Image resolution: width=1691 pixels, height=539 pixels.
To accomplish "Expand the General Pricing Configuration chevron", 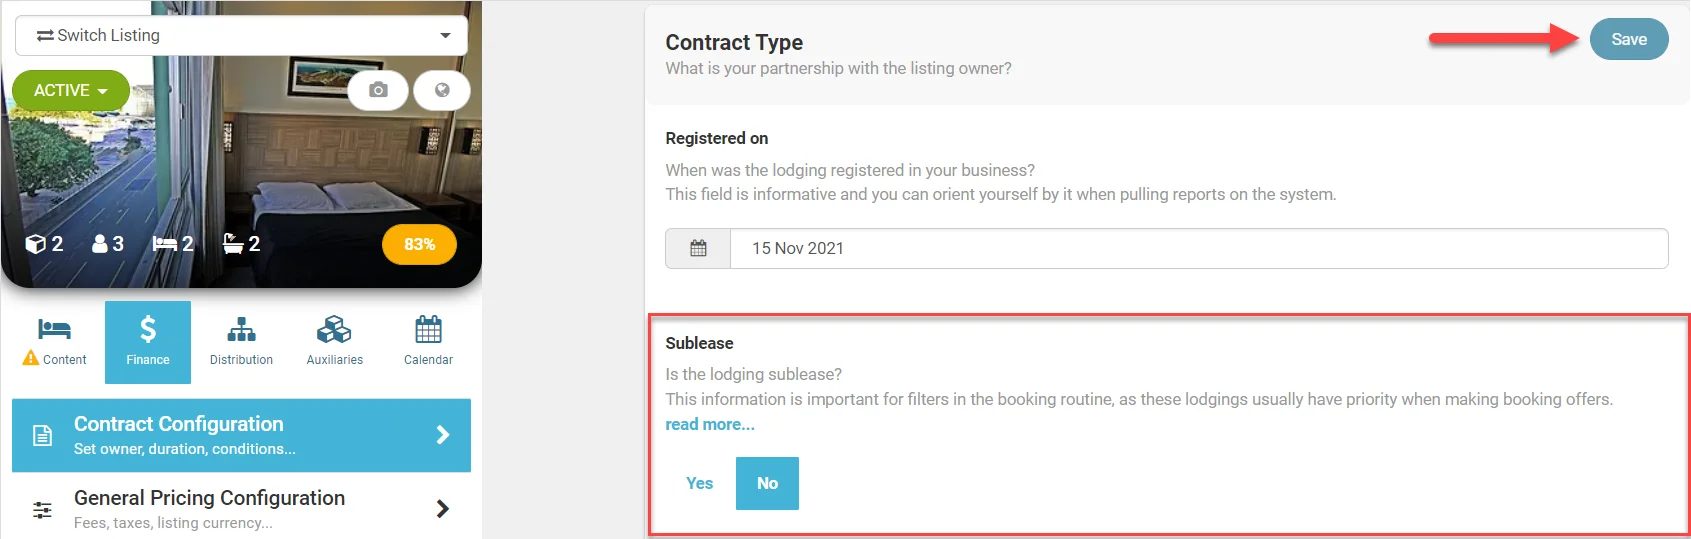I will (443, 509).
